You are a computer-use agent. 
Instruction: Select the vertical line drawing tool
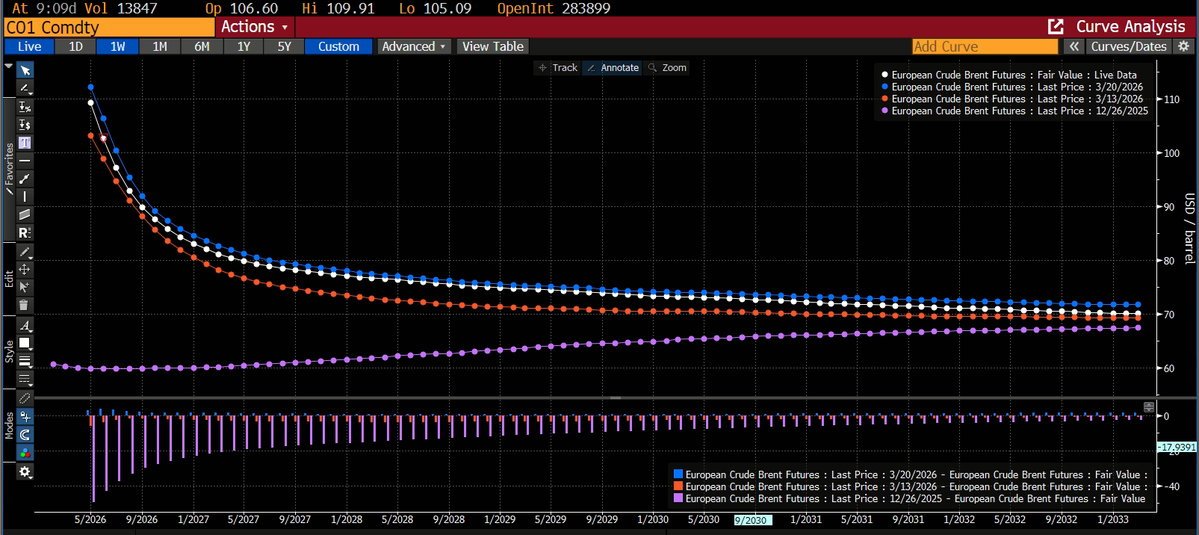coord(24,196)
